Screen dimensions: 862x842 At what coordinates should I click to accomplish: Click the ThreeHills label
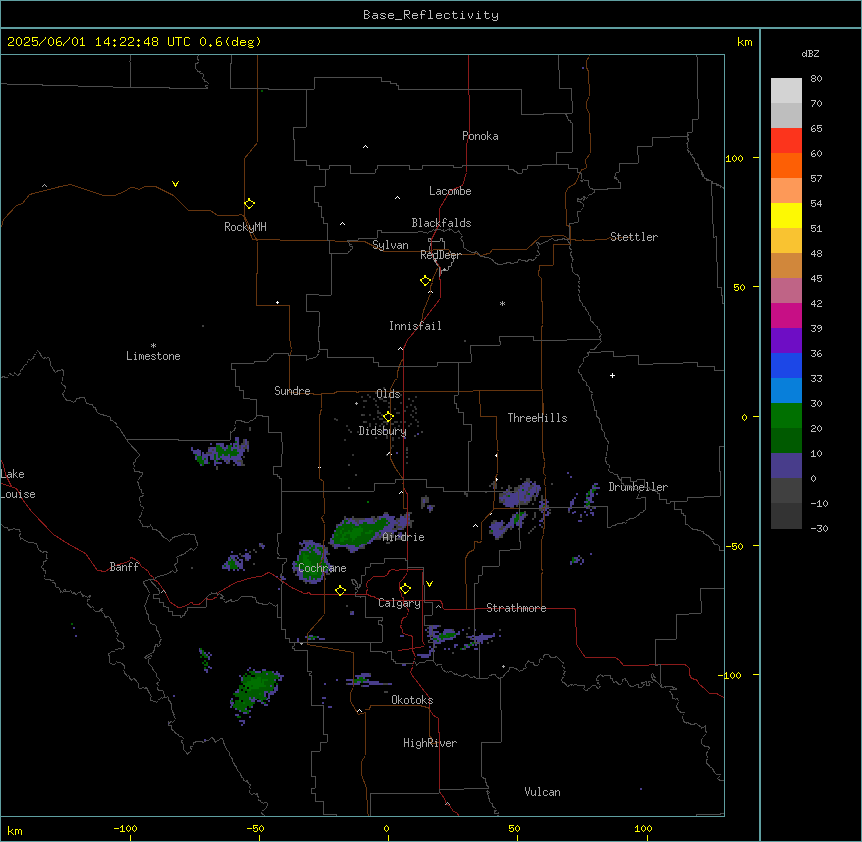pyautogui.click(x=537, y=418)
